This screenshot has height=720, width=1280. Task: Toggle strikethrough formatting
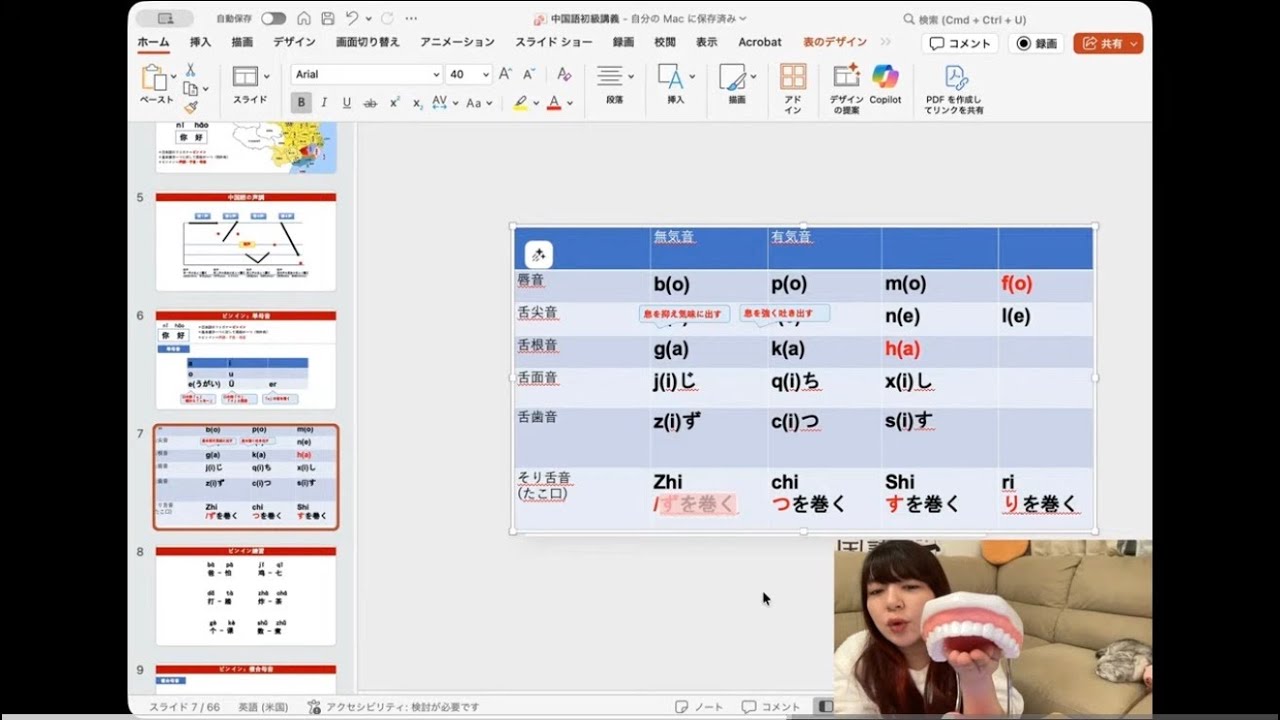point(370,102)
